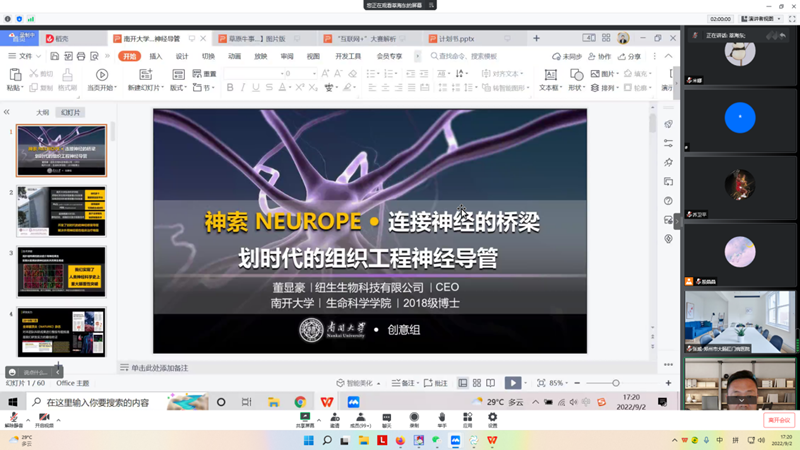Click the font color A icon
Image resolution: width=800 pixels, height=450 pixels.
coord(282,87)
